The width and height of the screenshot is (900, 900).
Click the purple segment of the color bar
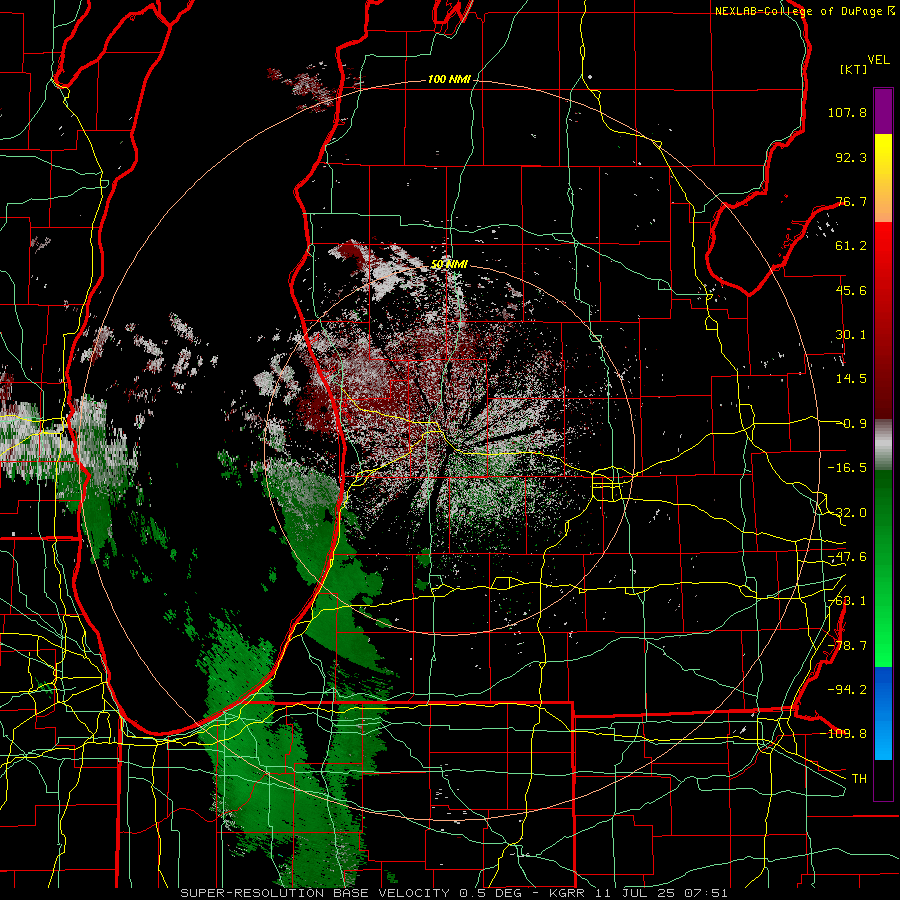(x=883, y=111)
